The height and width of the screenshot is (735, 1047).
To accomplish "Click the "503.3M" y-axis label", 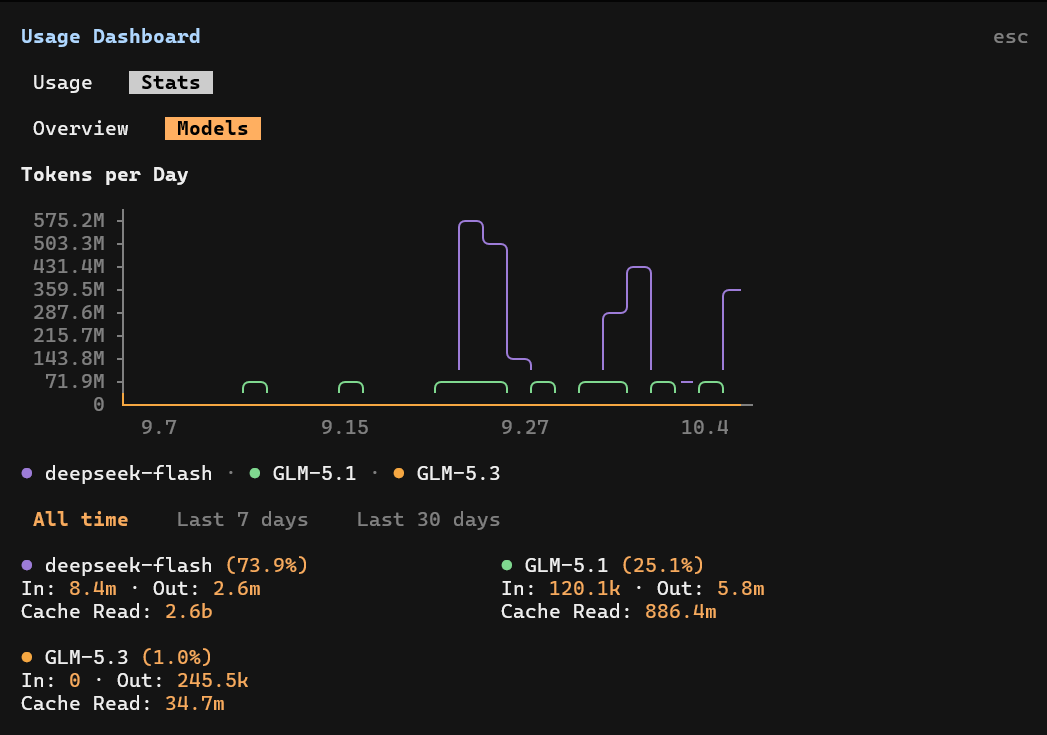I will tap(69, 243).
